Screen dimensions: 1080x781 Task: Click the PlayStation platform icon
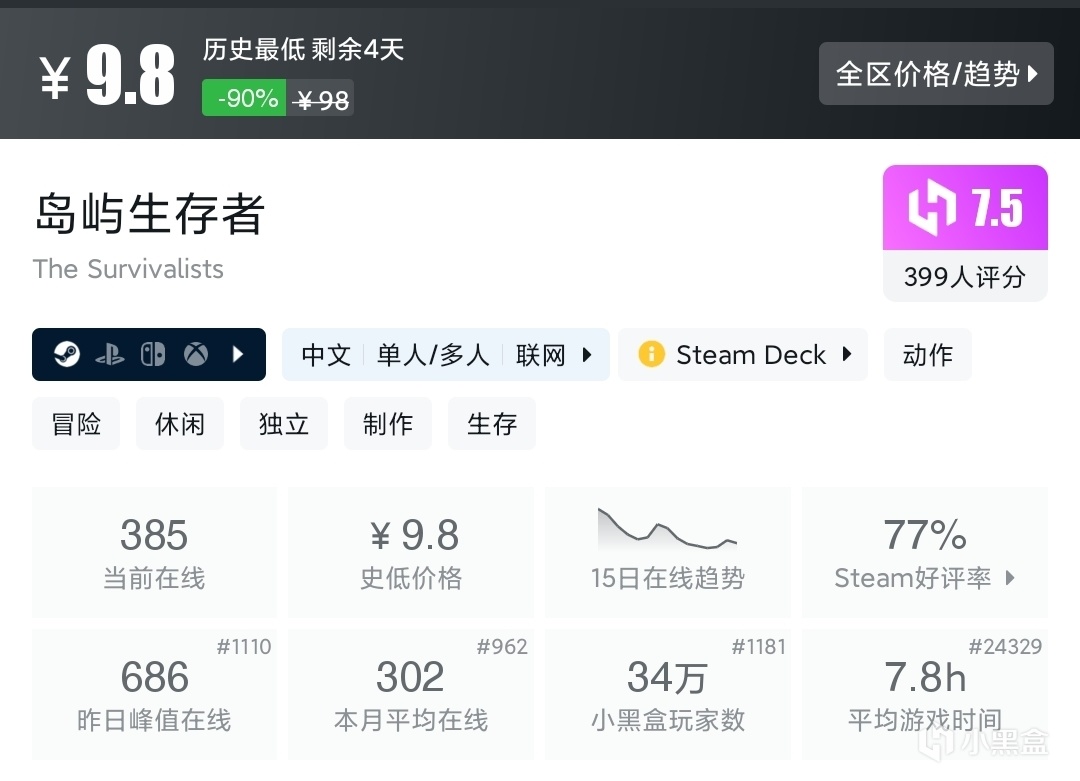[109, 355]
